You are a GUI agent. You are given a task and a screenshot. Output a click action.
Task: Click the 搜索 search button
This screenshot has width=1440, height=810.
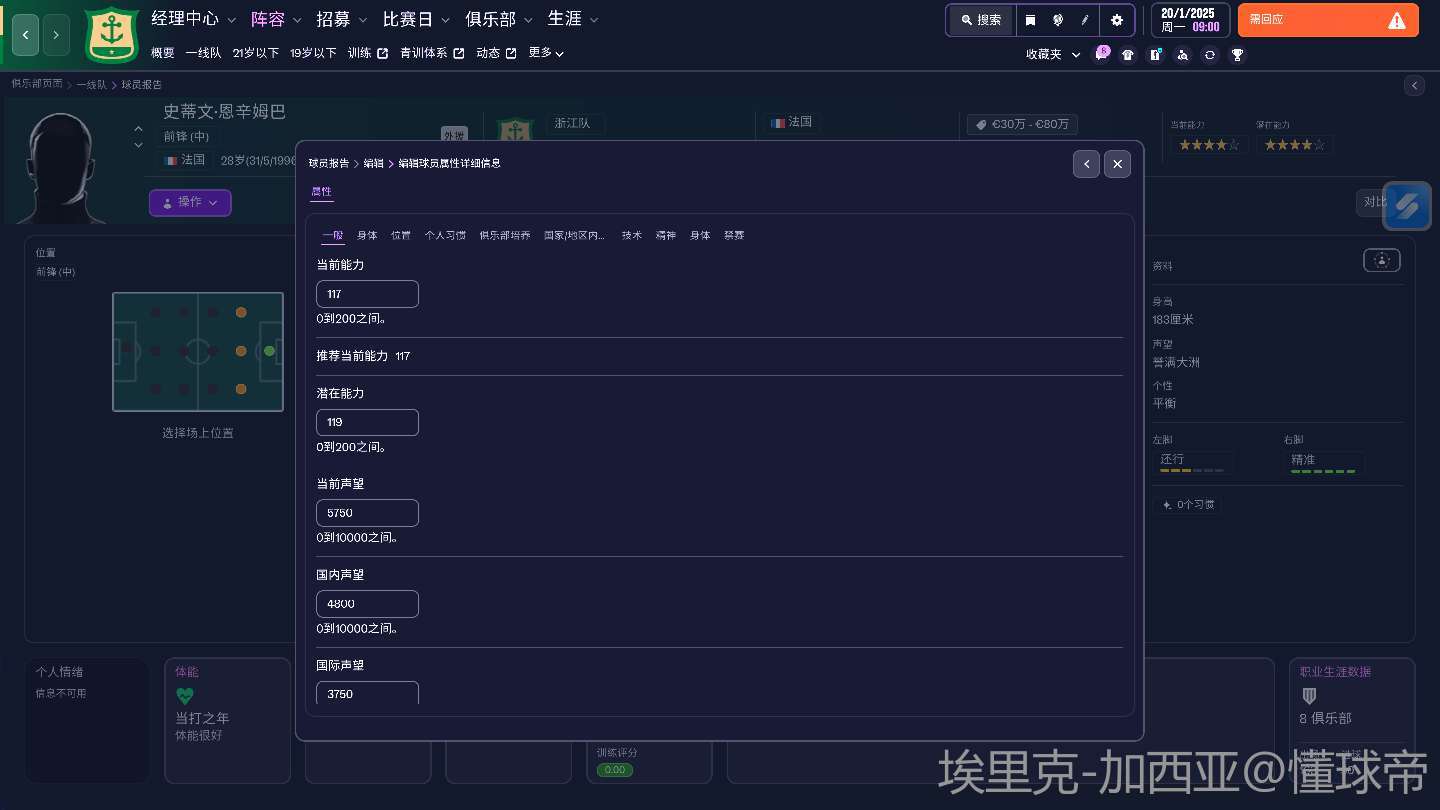[x=981, y=20]
